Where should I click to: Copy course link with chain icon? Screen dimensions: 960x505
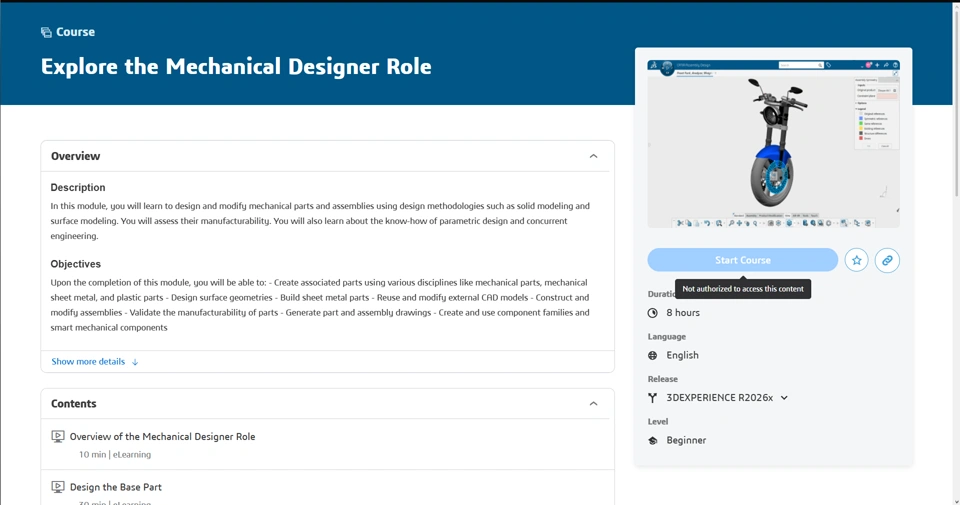[887, 260]
